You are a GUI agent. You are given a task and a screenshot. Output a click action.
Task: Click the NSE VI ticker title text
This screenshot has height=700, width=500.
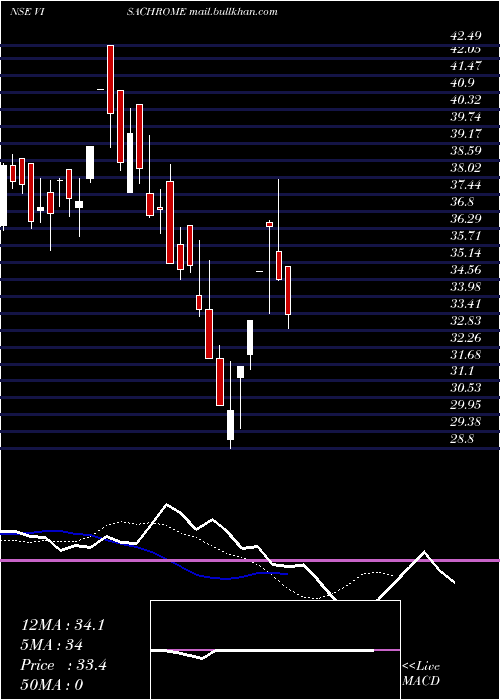29,12
